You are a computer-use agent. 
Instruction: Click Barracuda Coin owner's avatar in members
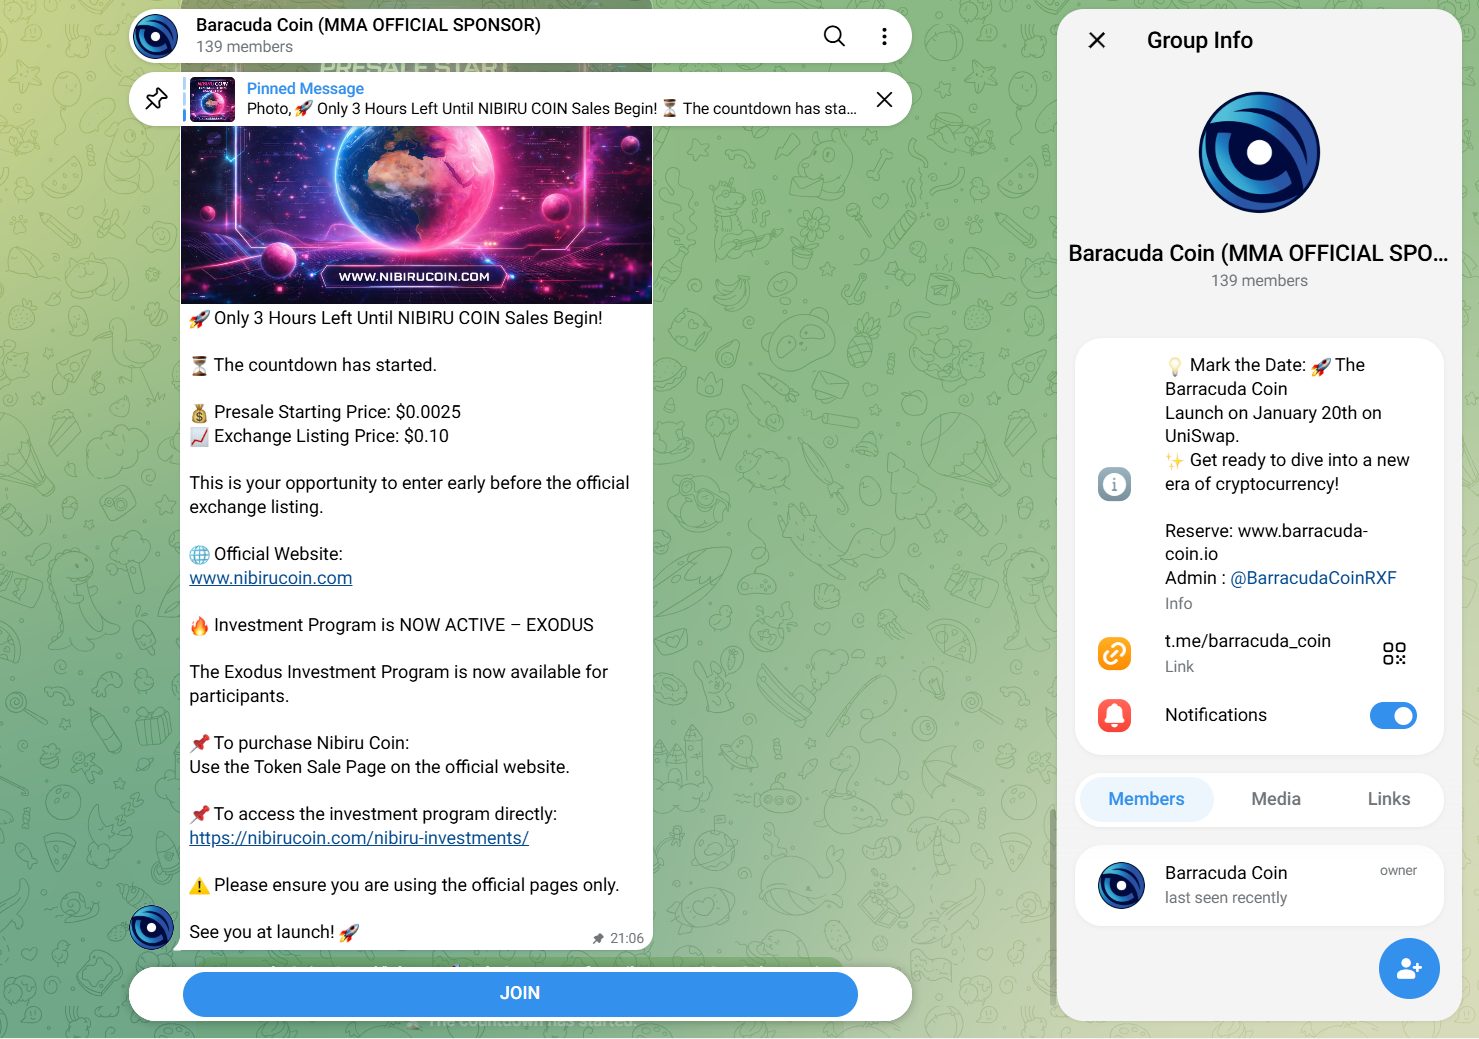point(1122,885)
